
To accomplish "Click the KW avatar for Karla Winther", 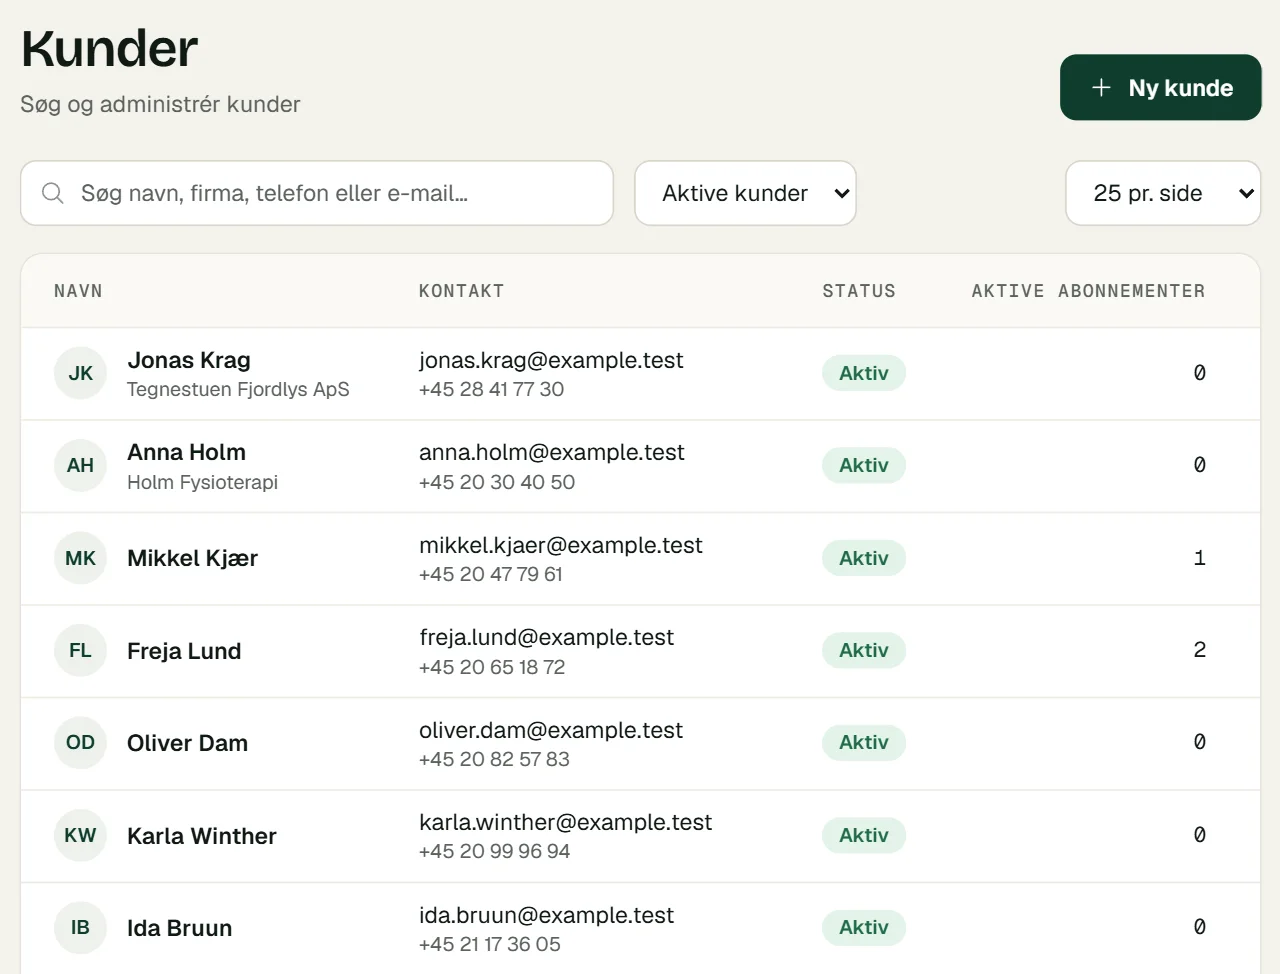I will pyautogui.click(x=80, y=835).
